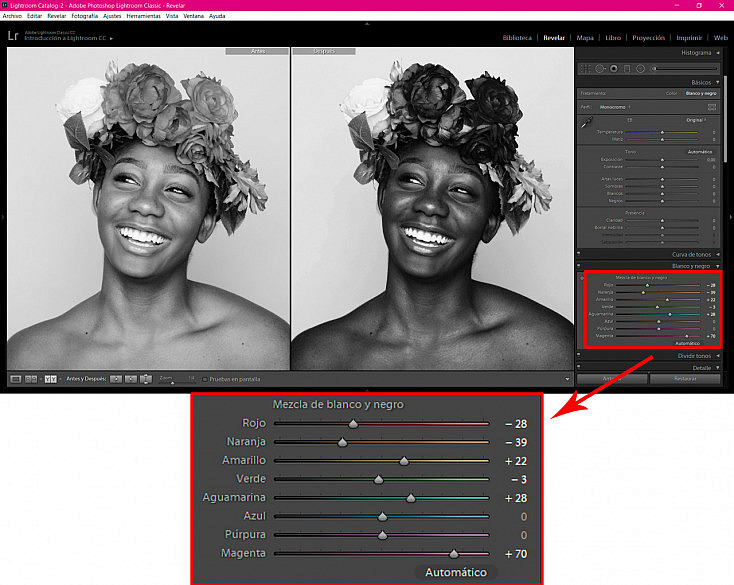Select the Crop Overlay tool
734x585 pixels.
586,69
